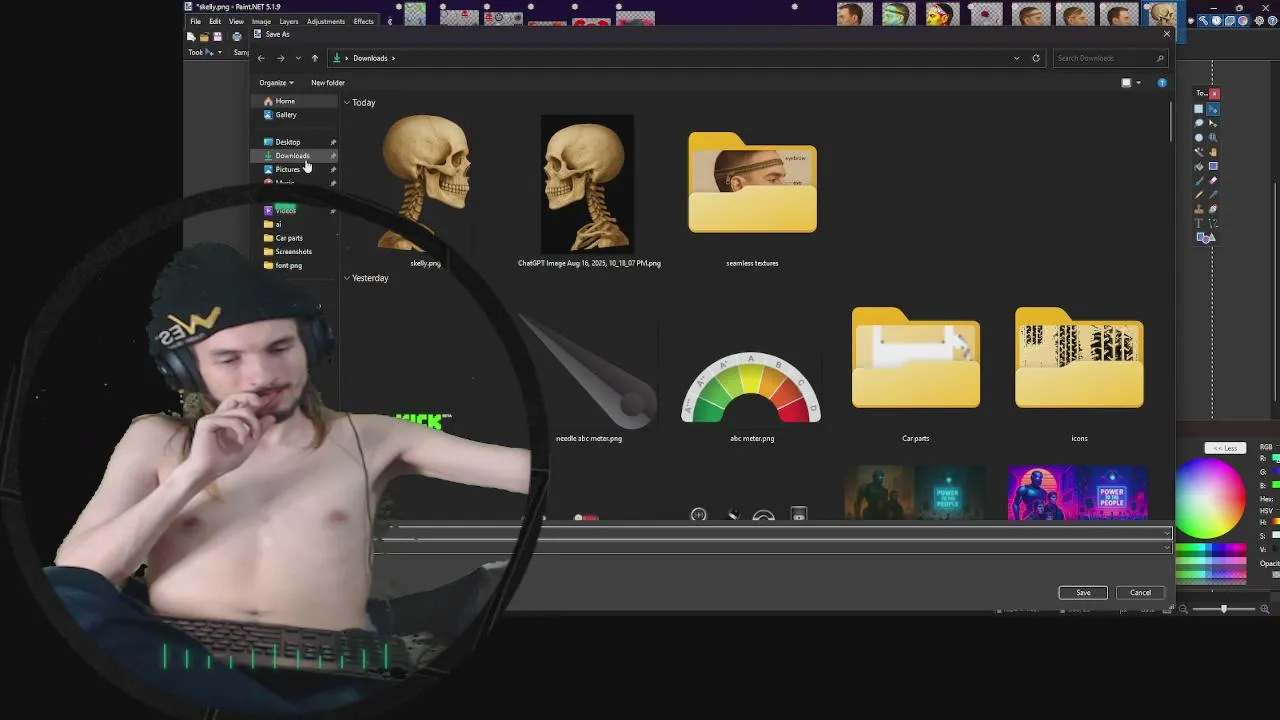Viewport: 1280px width, 720px height.
Task: Pick a color from the color wheel
Action: point(1209,498)
